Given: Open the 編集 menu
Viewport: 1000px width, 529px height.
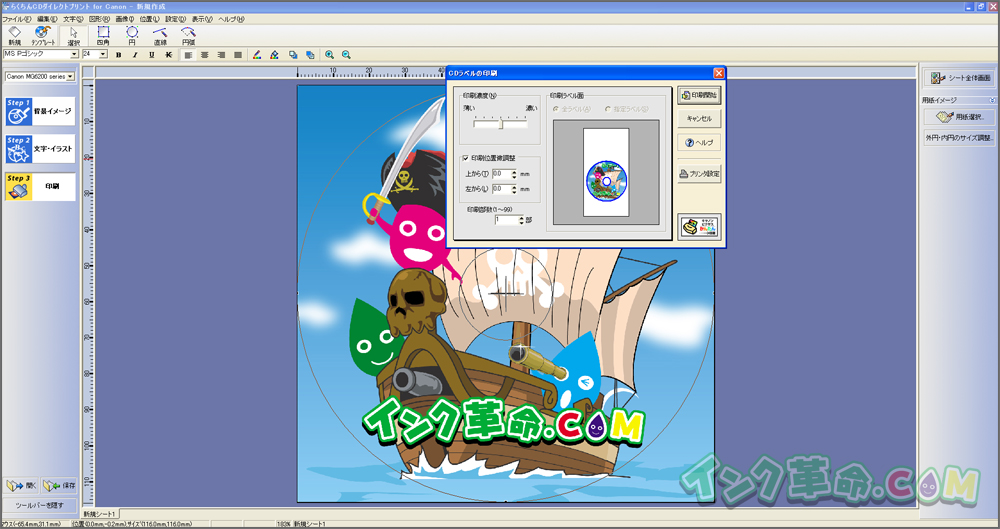Looking at the screenshot, I should [47, 19].
